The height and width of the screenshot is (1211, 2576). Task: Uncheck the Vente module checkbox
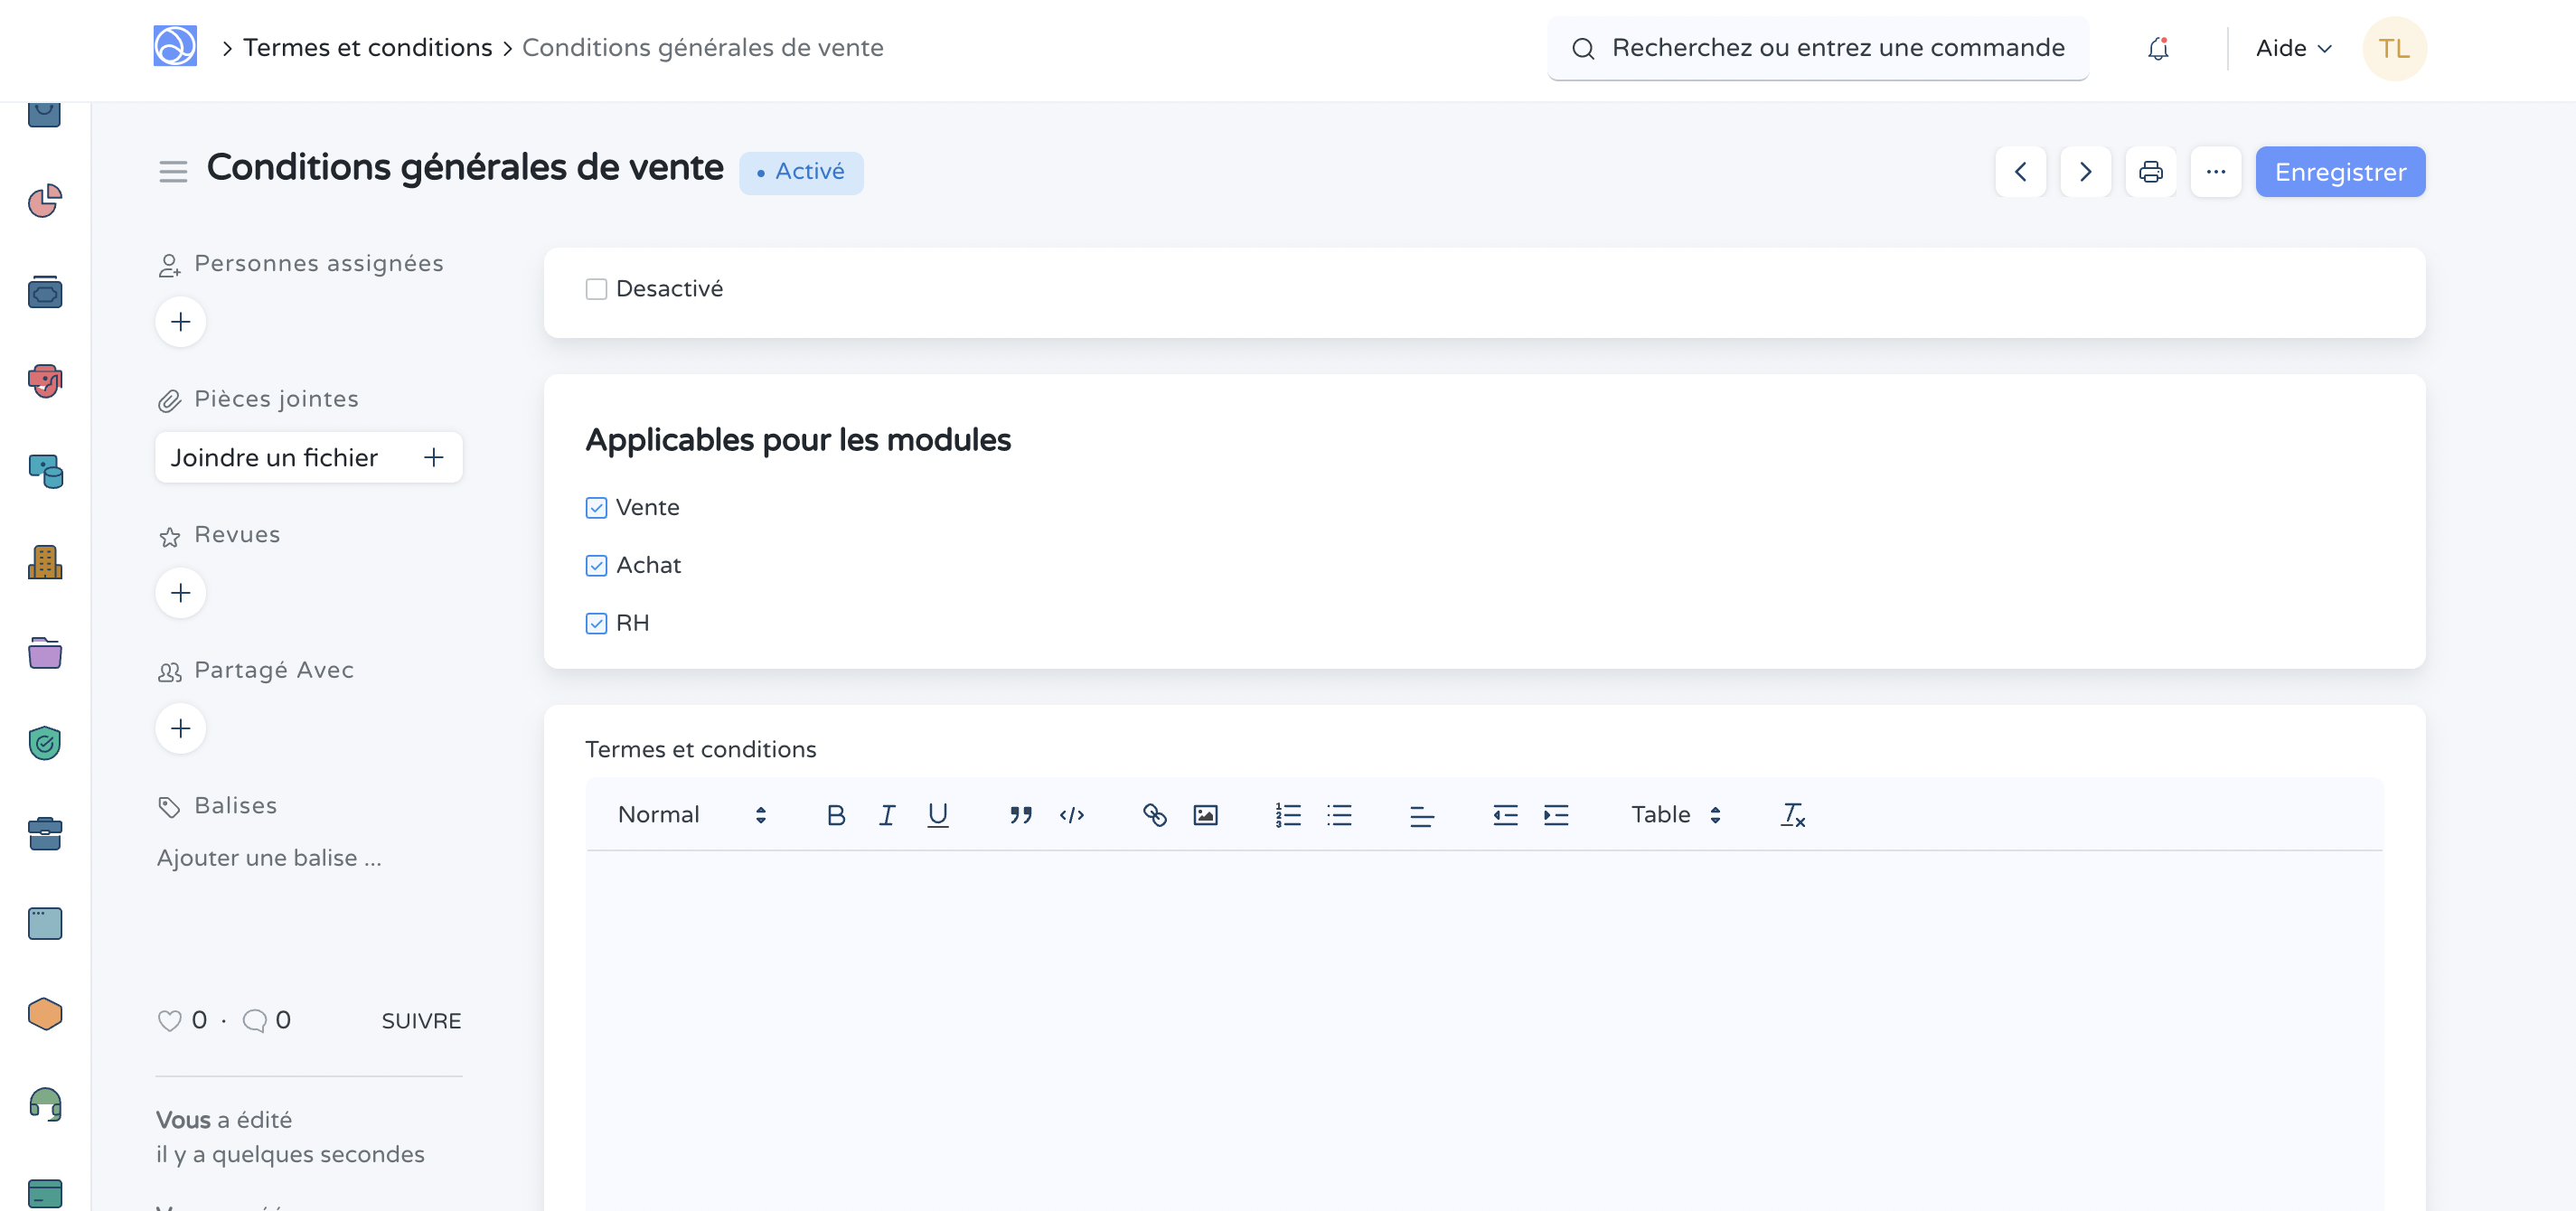[x=596, y=507]
